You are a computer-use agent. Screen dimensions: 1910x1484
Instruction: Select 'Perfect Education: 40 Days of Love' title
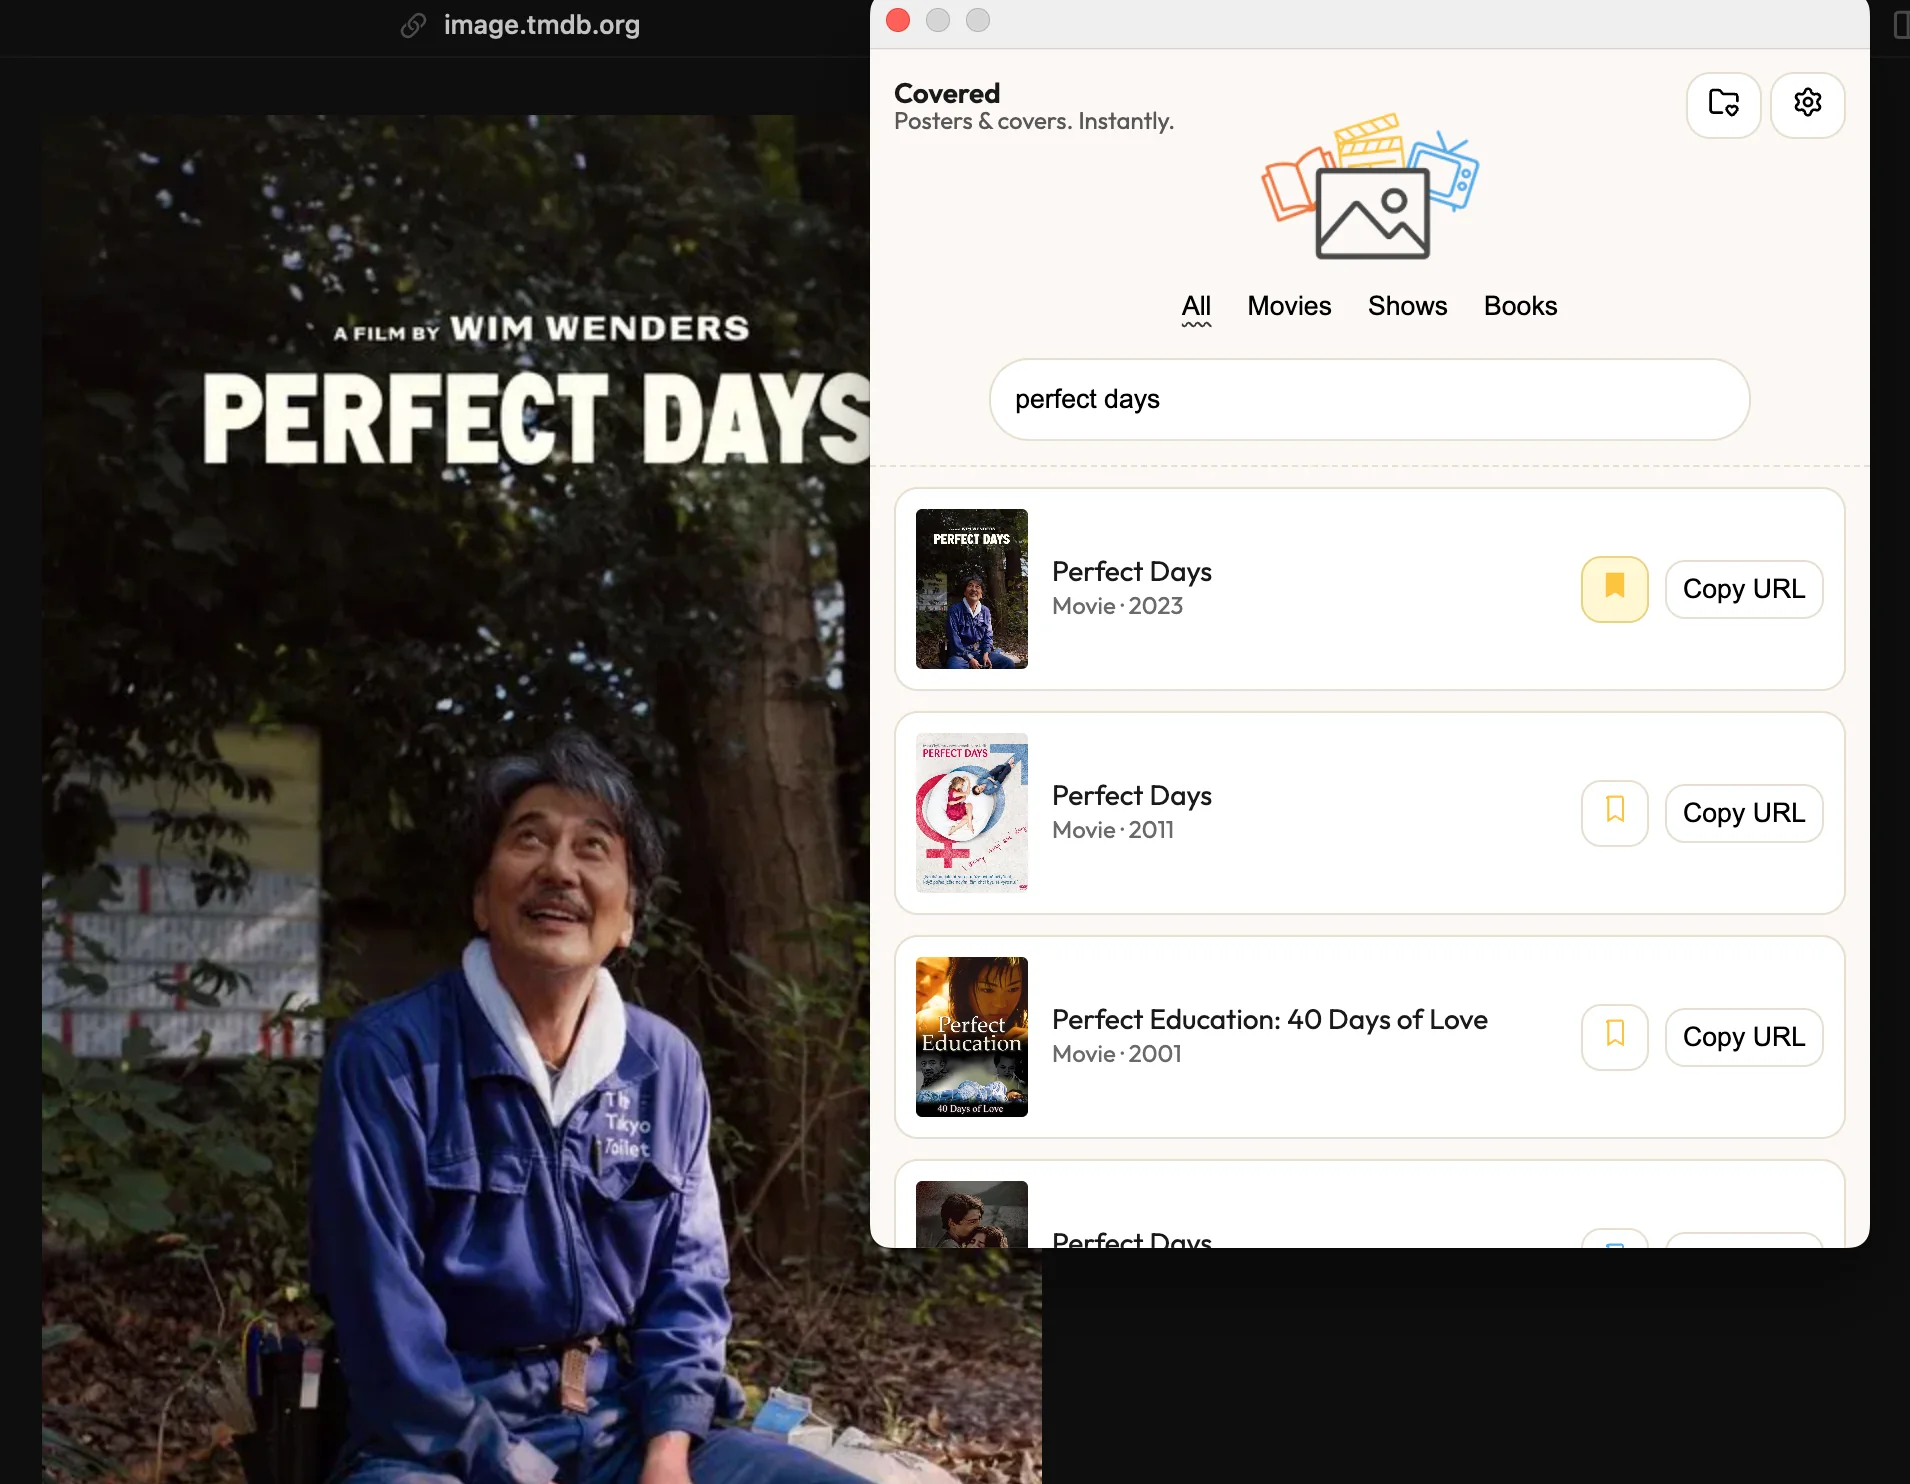pos(1269,1020)
